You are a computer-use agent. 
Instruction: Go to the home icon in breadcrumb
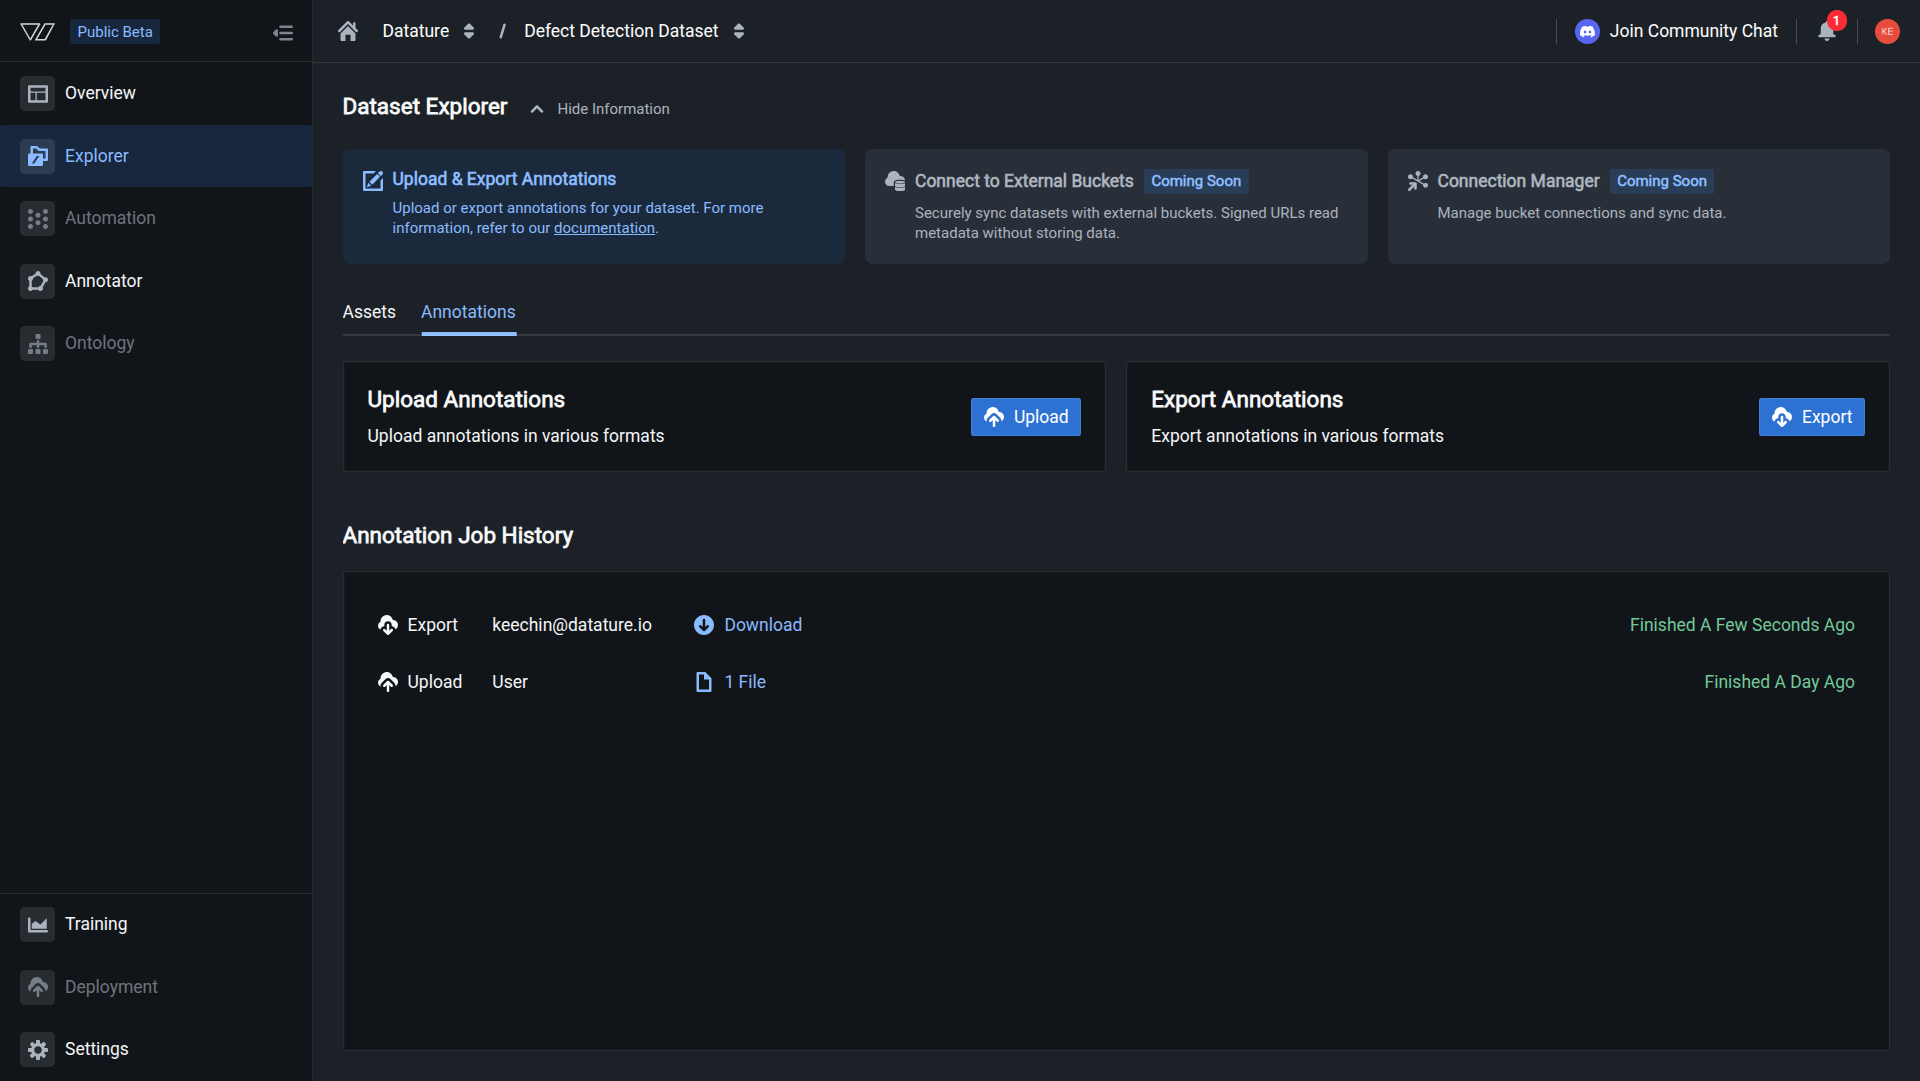pyautogui.click(x=348, y=31)
